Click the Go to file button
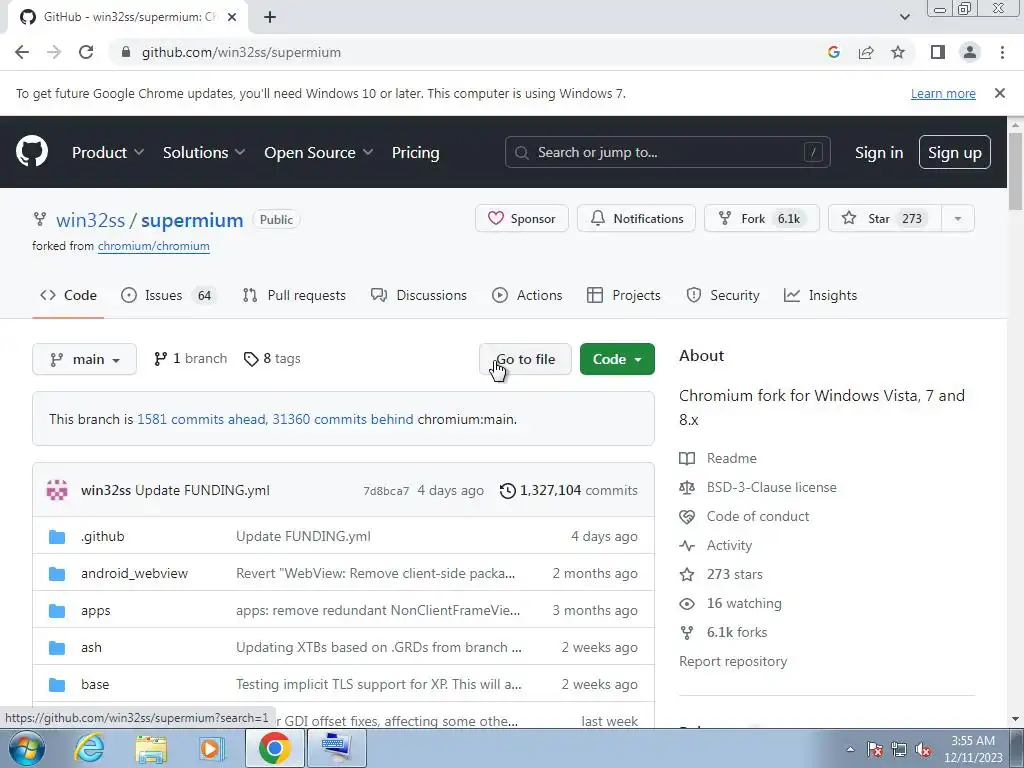Image resolution: width=1024 pixels, height=768 pixels. tap(525, 359)
